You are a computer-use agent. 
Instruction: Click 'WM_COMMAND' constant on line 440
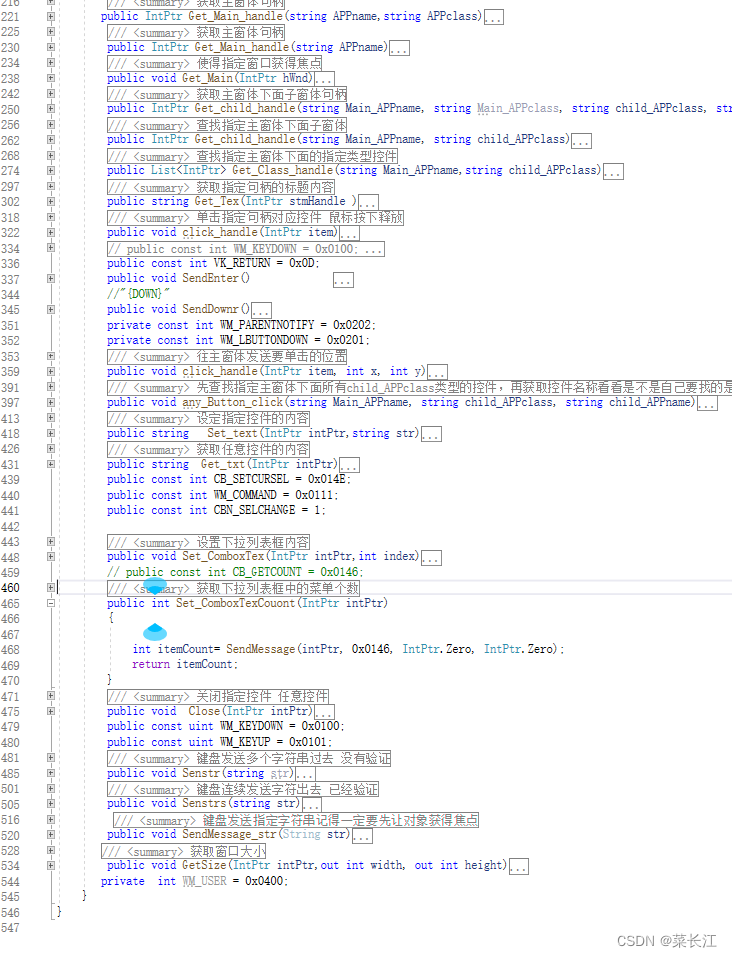click(245, 494)
